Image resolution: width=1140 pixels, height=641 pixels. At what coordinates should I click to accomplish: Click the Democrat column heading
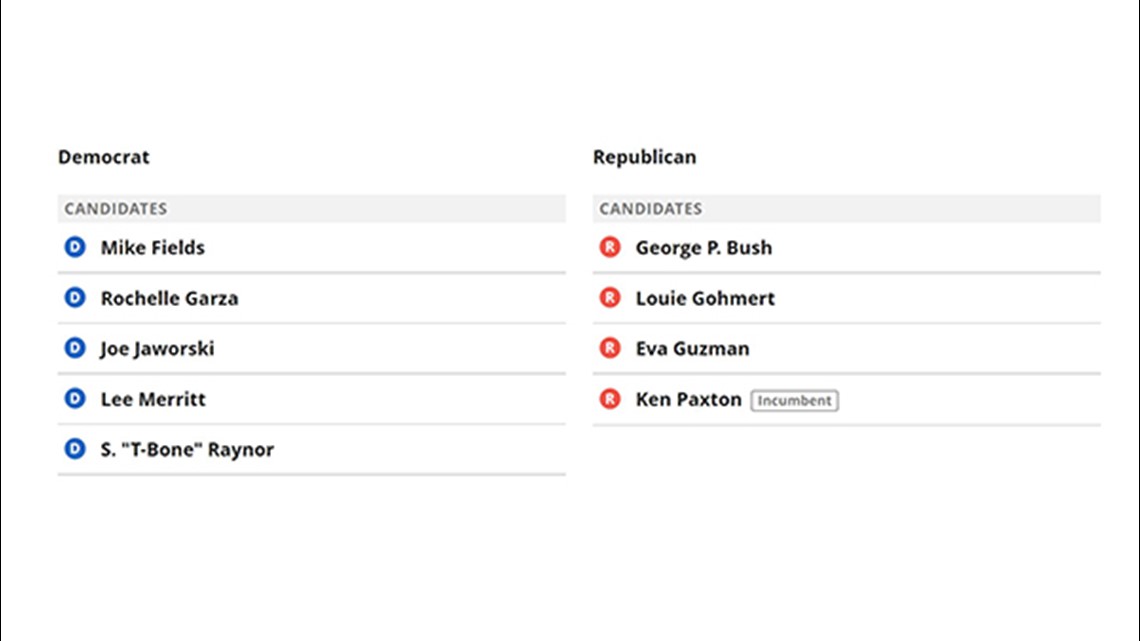click(x=104, y=157)
